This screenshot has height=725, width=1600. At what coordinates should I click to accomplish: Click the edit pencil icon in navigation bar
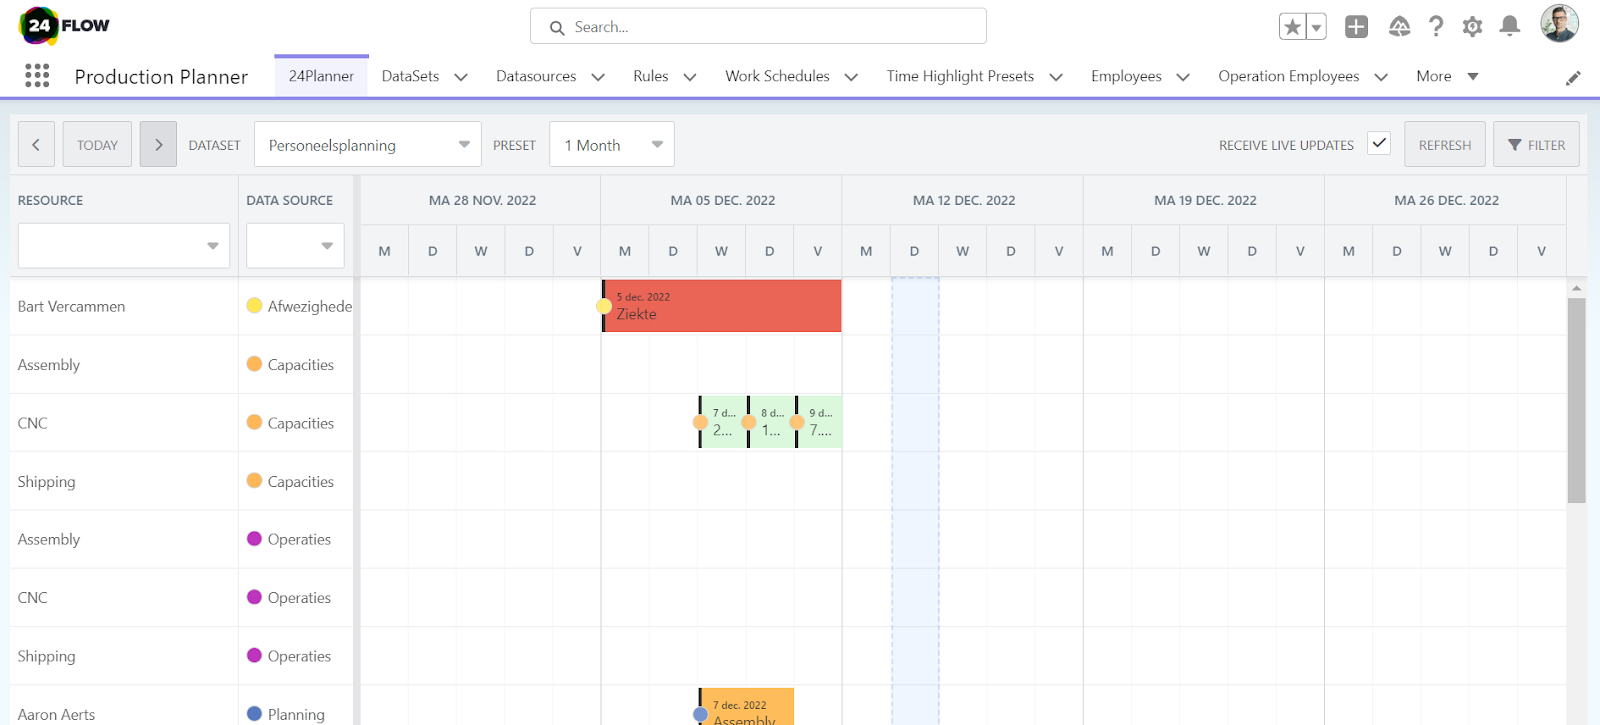click(x=1573, y=78)
